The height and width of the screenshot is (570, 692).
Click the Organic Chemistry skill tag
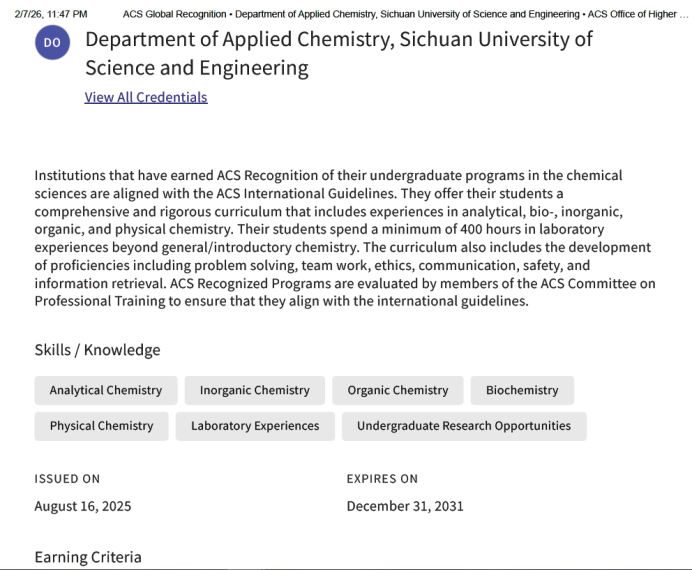(398, 390)
